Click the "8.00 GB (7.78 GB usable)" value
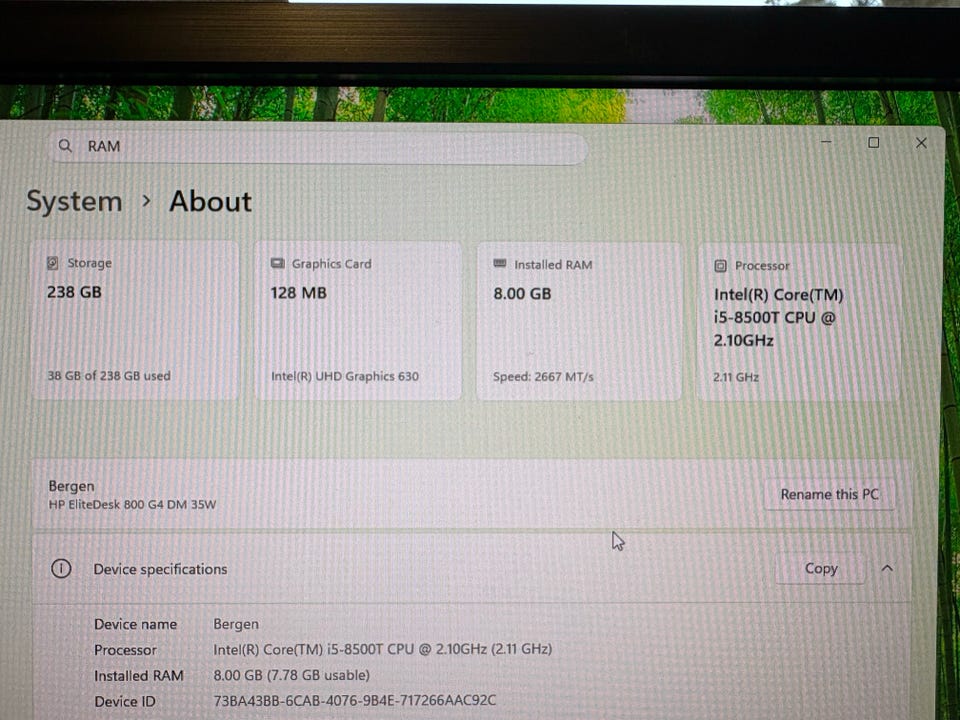The width and height of the screenshot is (960, 720). pos(291,675)
